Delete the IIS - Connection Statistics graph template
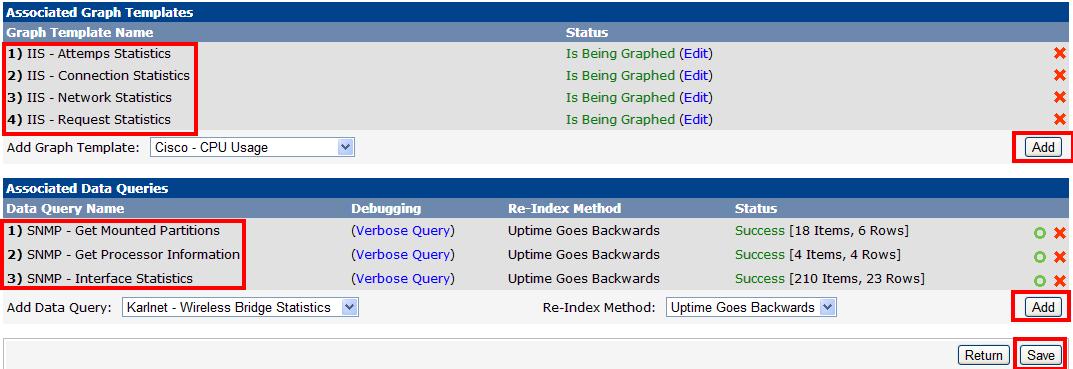Screen dimensions: 1073x369 click(x=1059, y=75)
